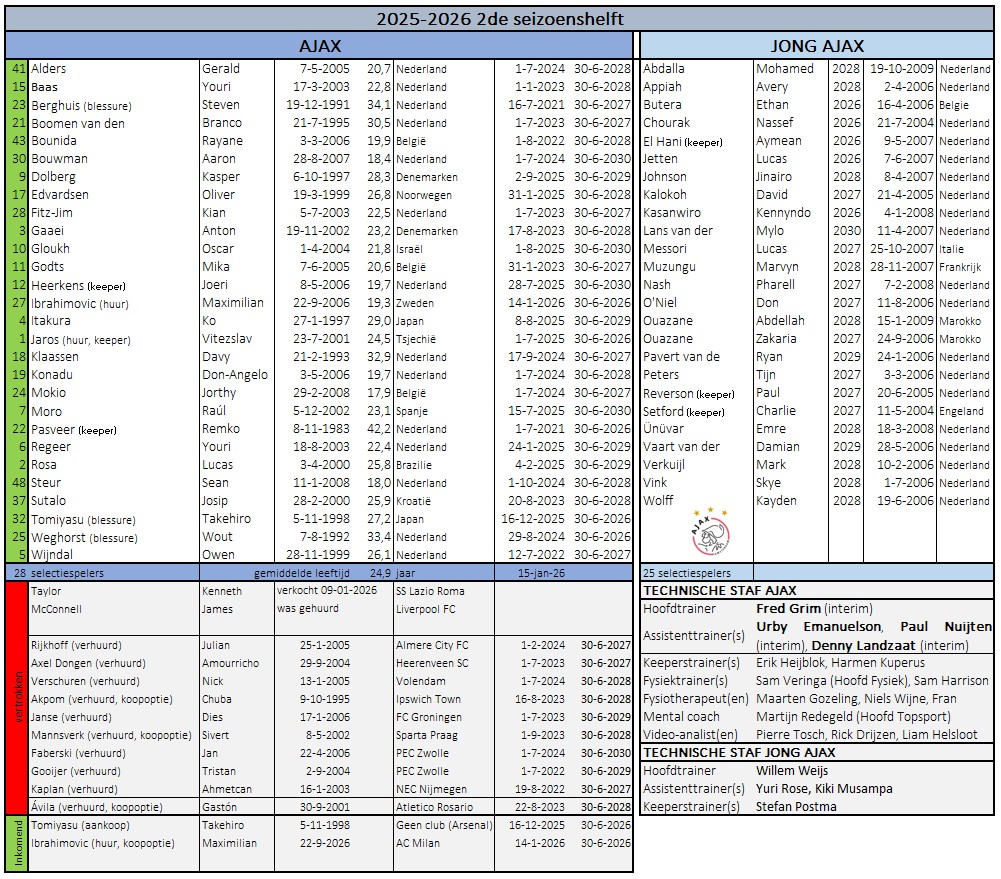Select Pasveer's age value 42,2

pos(378,429)
